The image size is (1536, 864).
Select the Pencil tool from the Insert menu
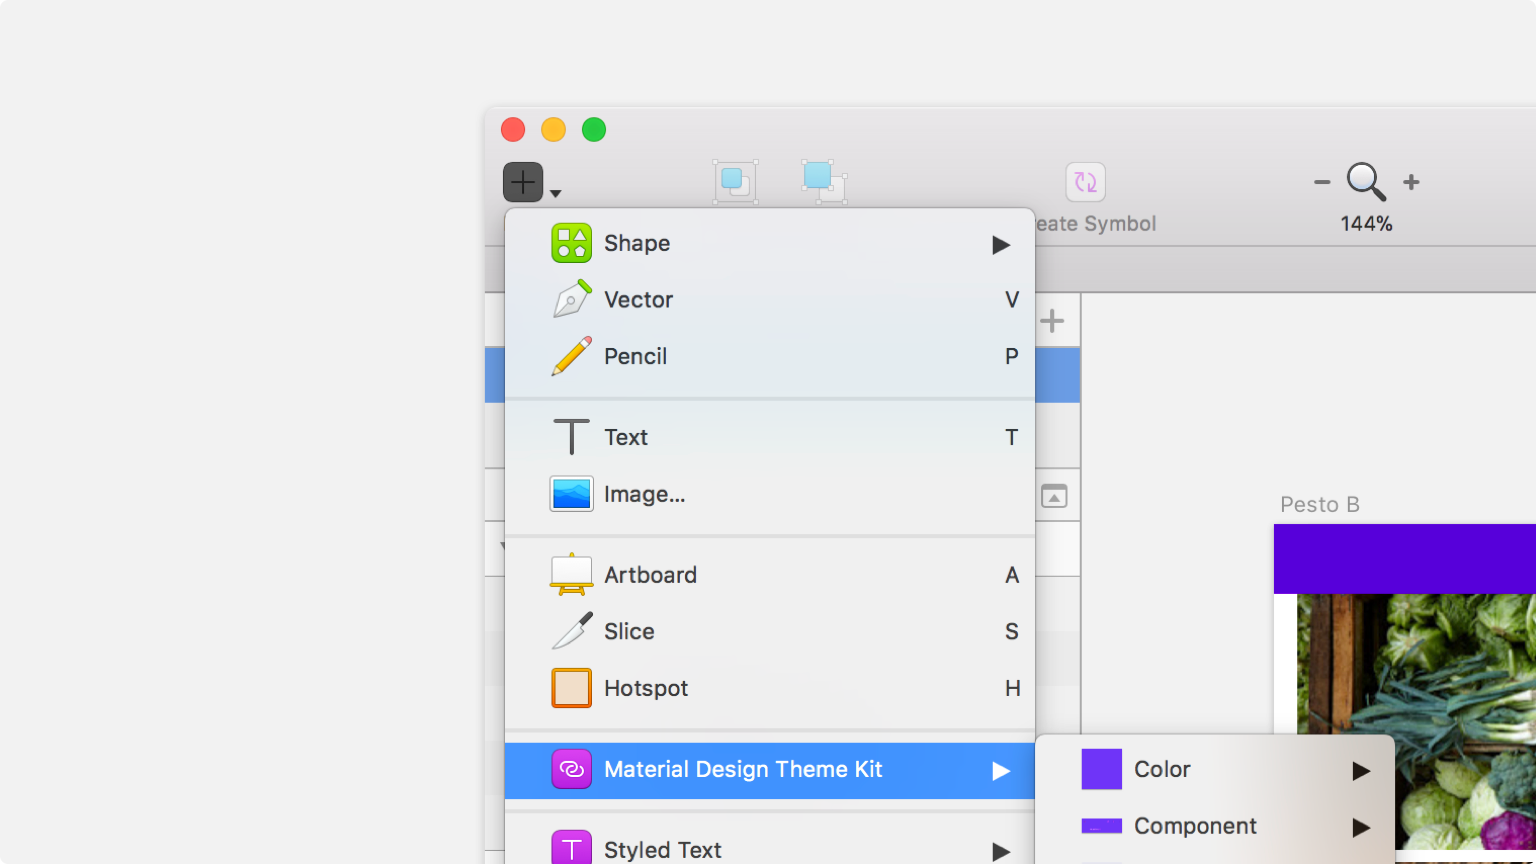coord(635,356)
